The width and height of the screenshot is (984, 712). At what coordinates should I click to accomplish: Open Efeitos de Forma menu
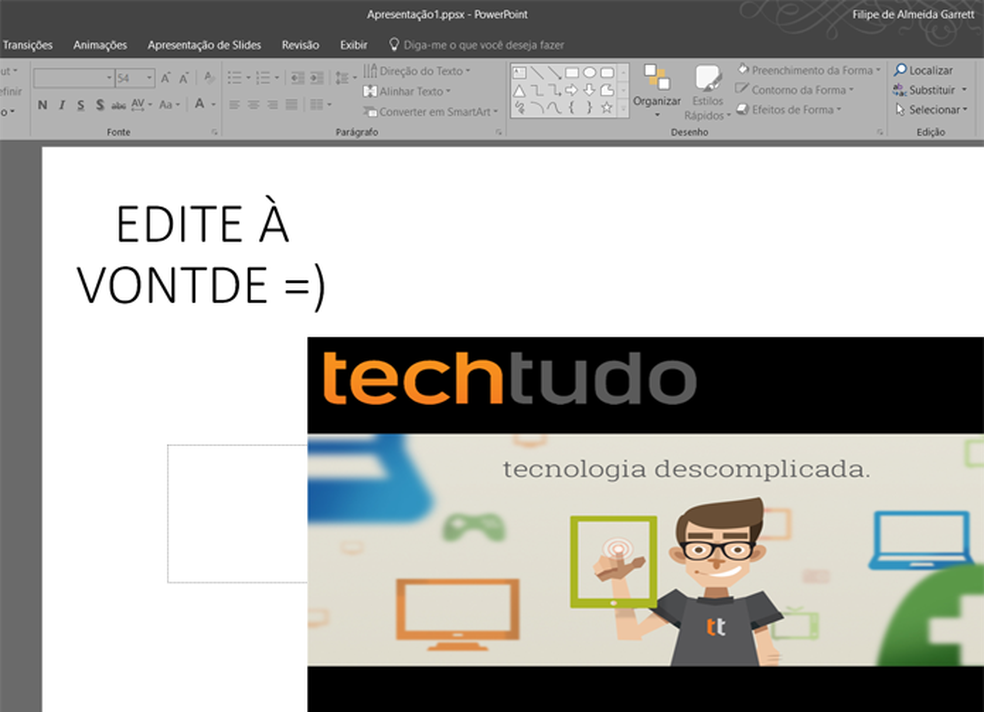(x=789, y=110)
